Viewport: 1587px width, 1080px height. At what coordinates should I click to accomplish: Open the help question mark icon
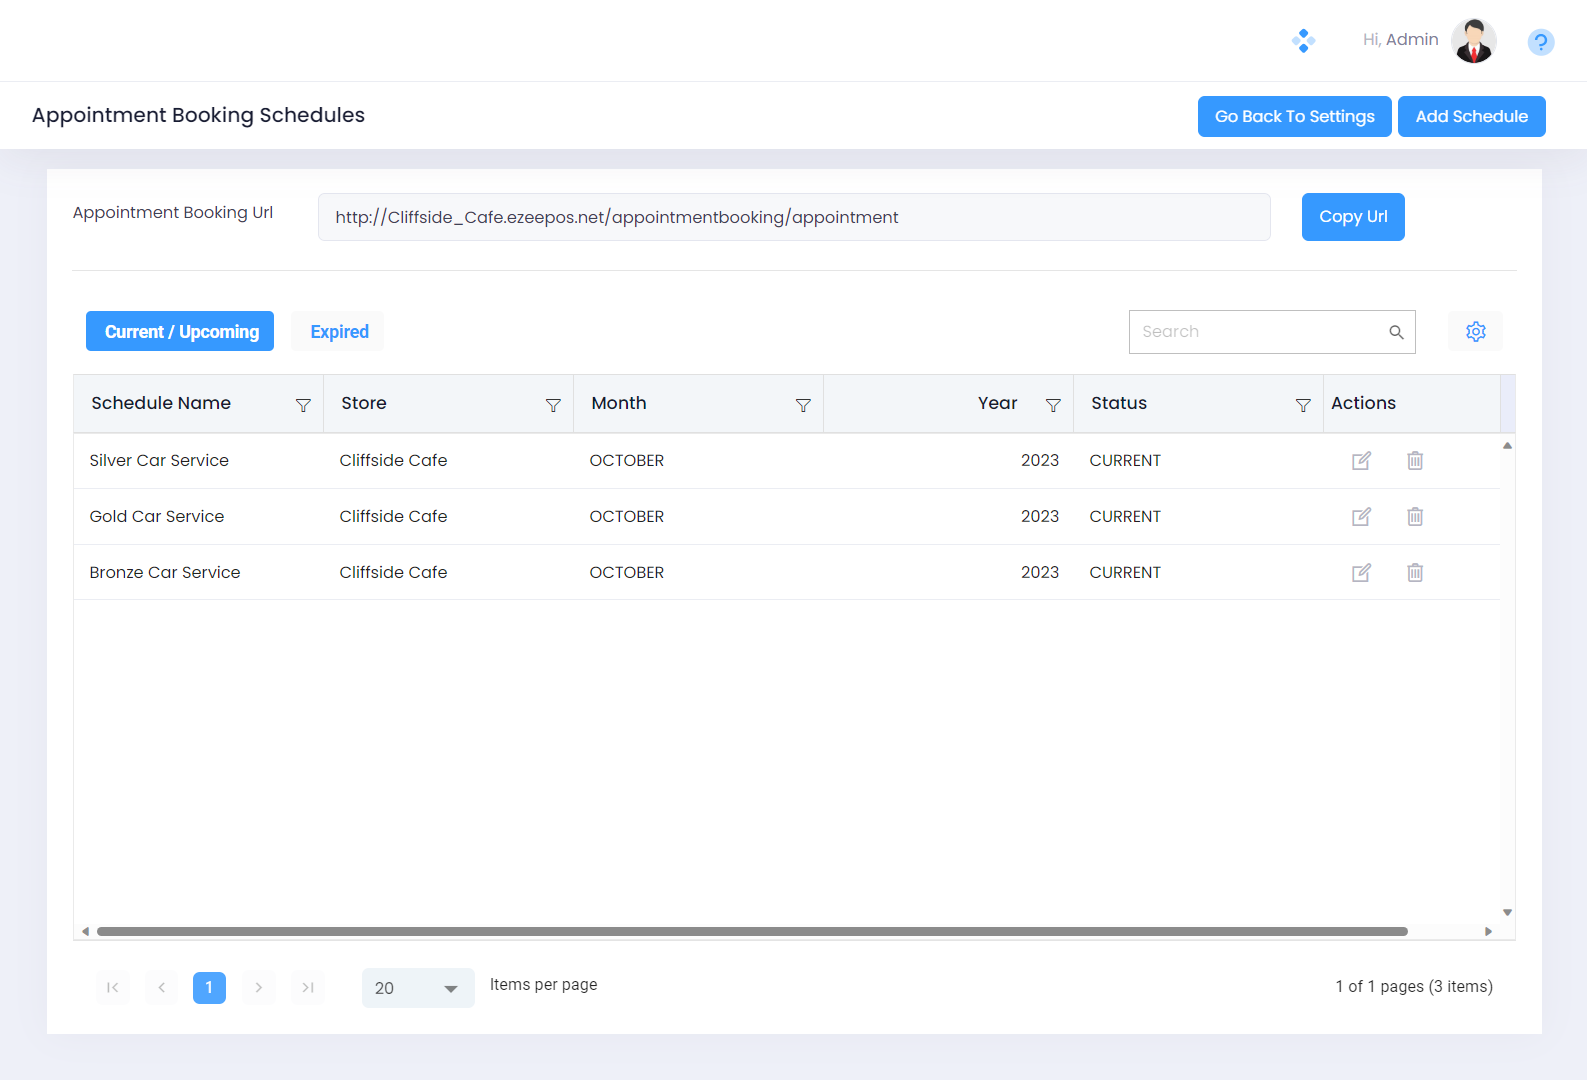[x=1540, y=42]
